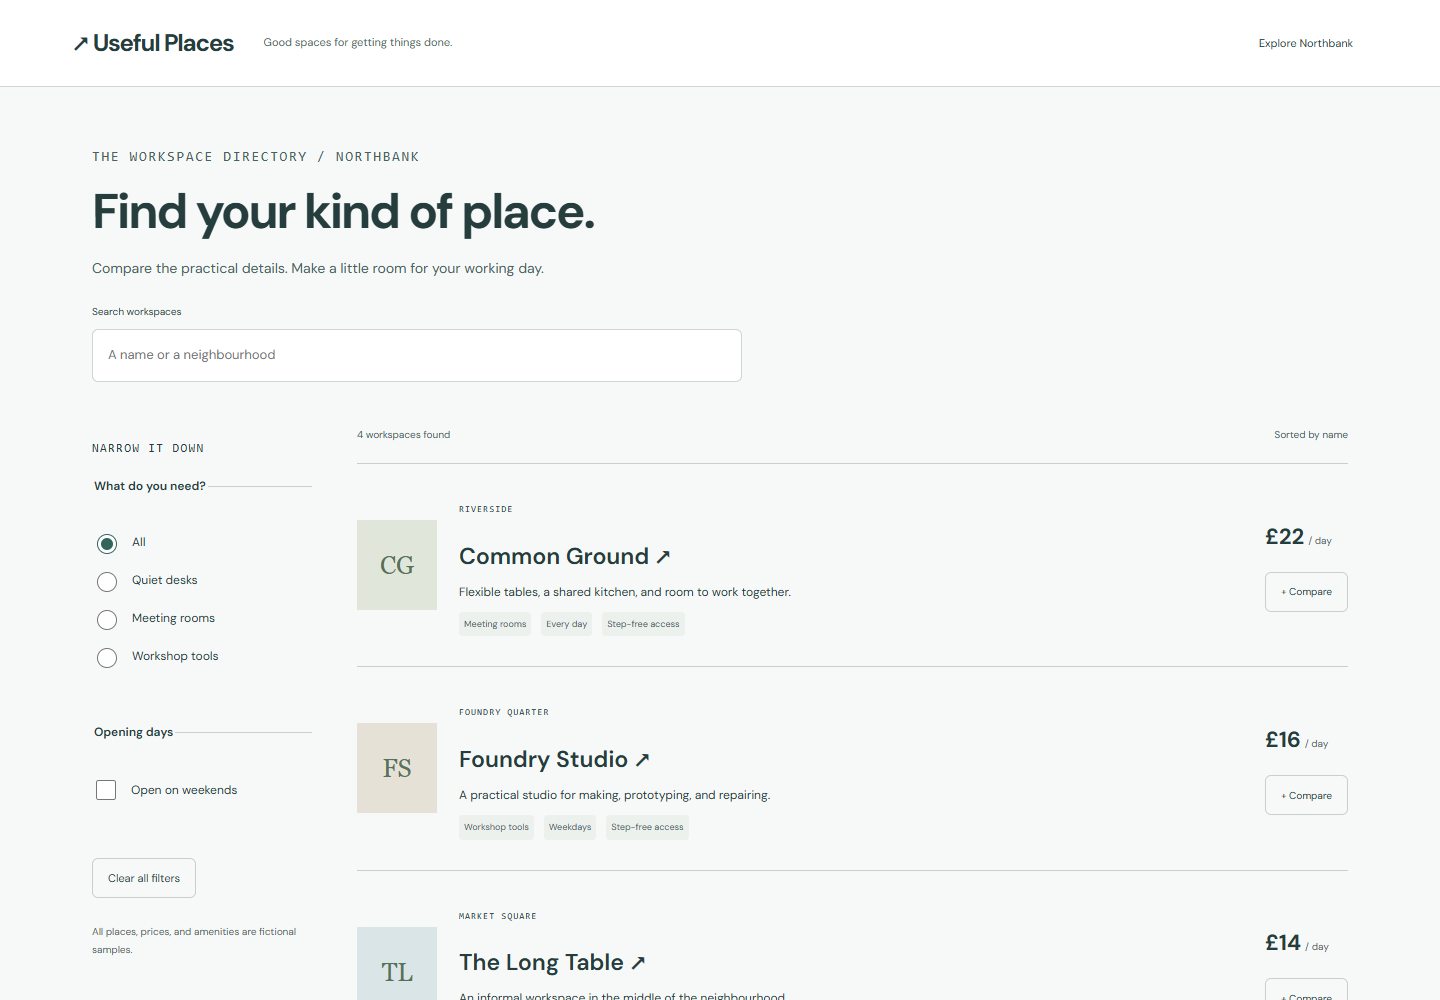Click the NARROW IT DOWN heading
1440x1000 pixels.
tap(148, 449)
